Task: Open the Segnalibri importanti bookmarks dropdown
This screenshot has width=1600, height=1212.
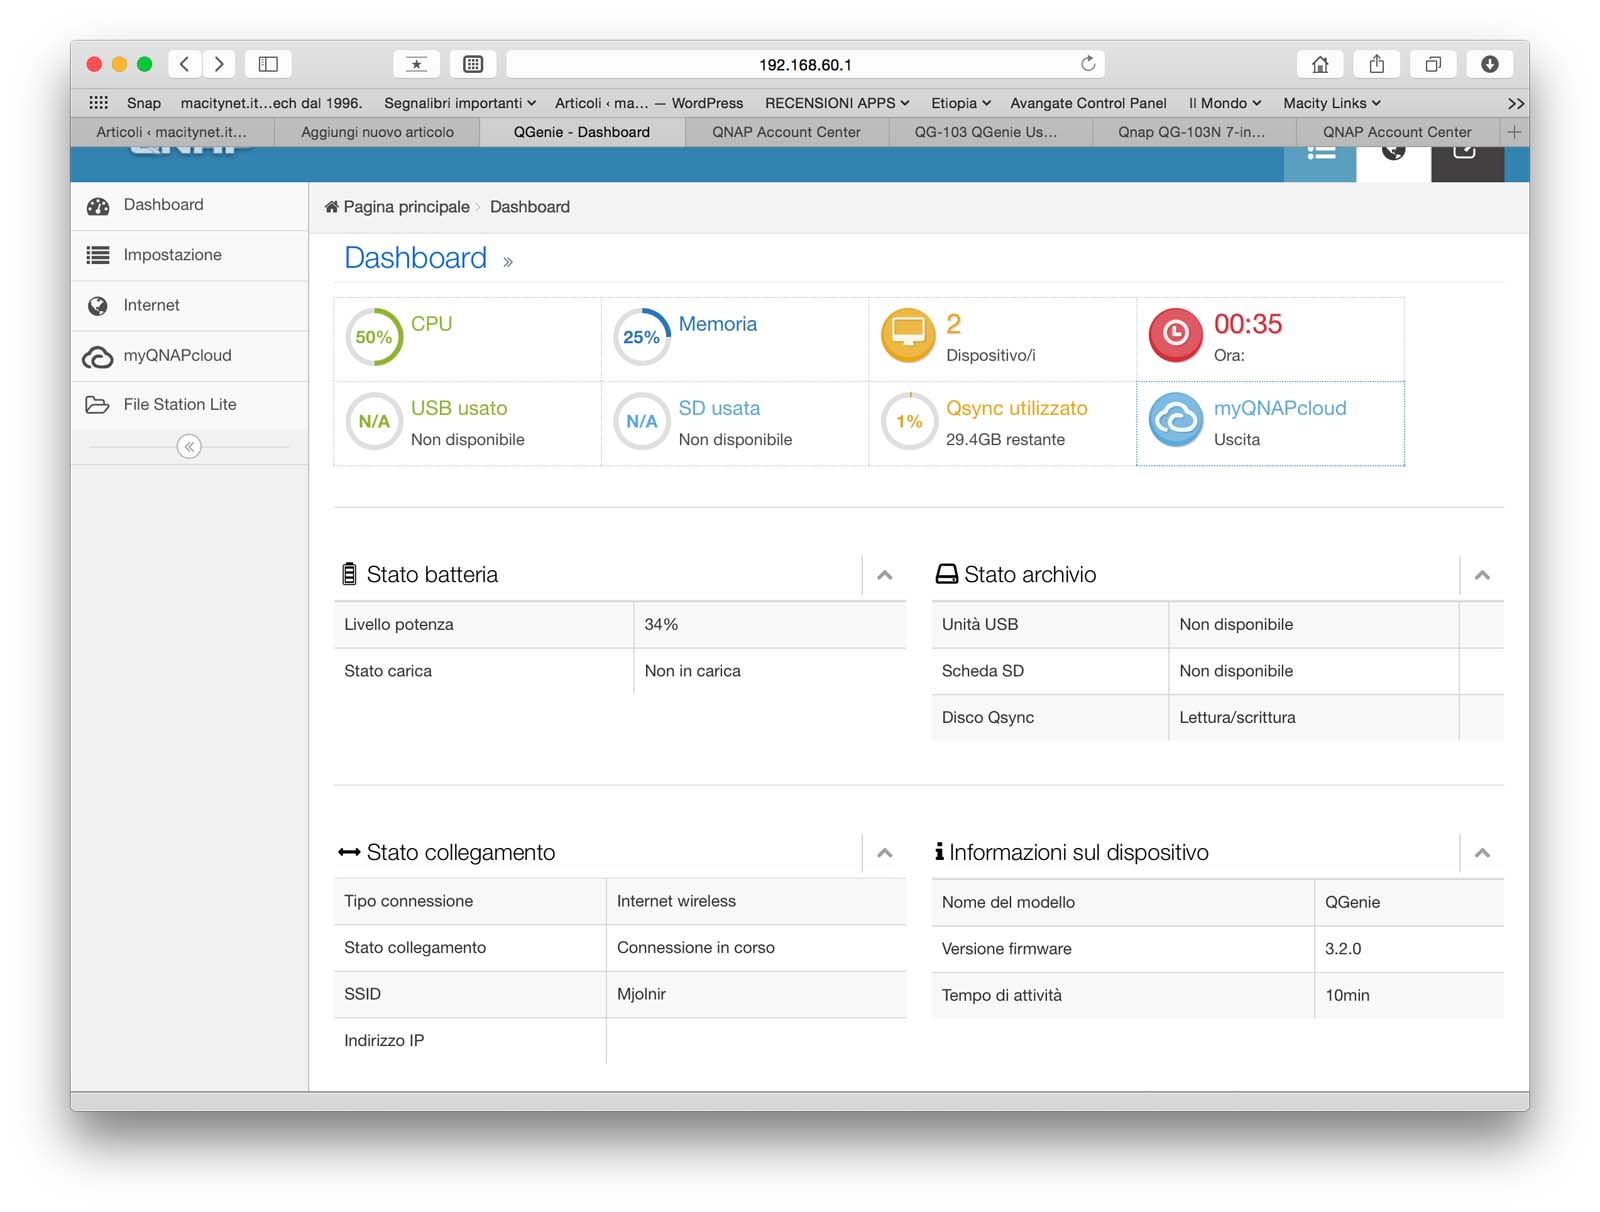Action: [460, 103]
